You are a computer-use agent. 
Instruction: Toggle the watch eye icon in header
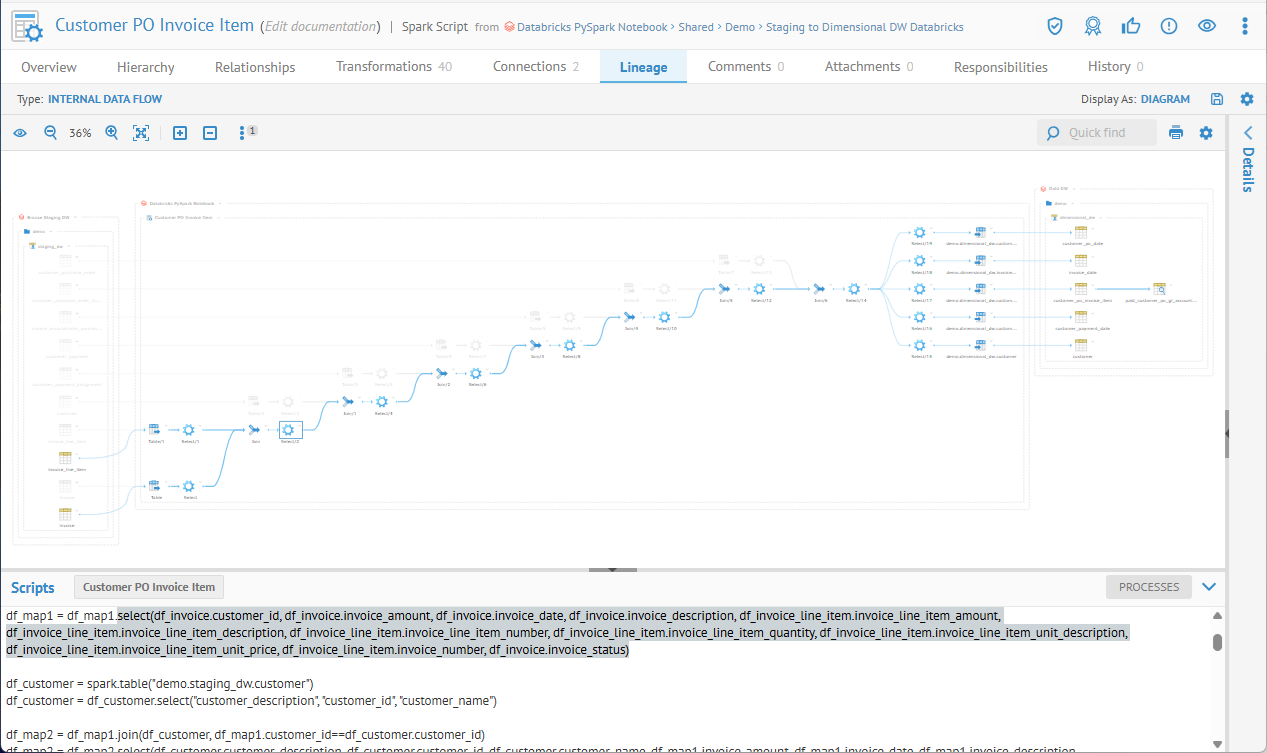coord(1207,26)
